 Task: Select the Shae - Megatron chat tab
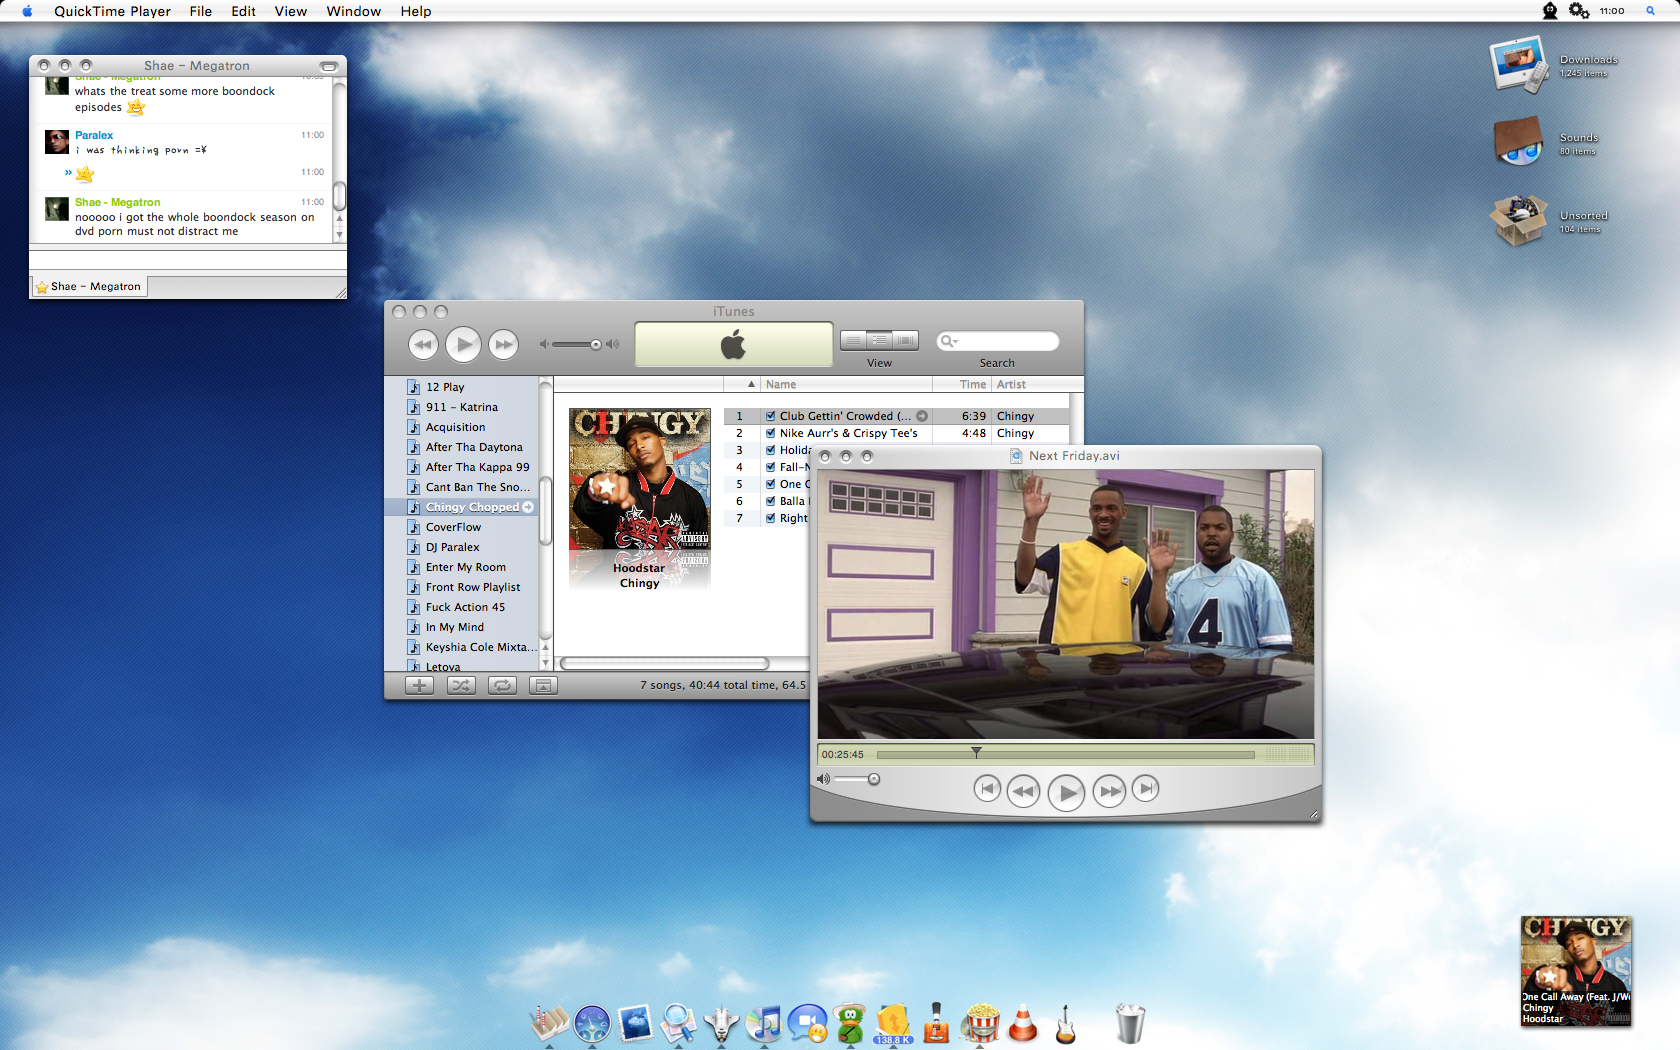coord(89,286)
